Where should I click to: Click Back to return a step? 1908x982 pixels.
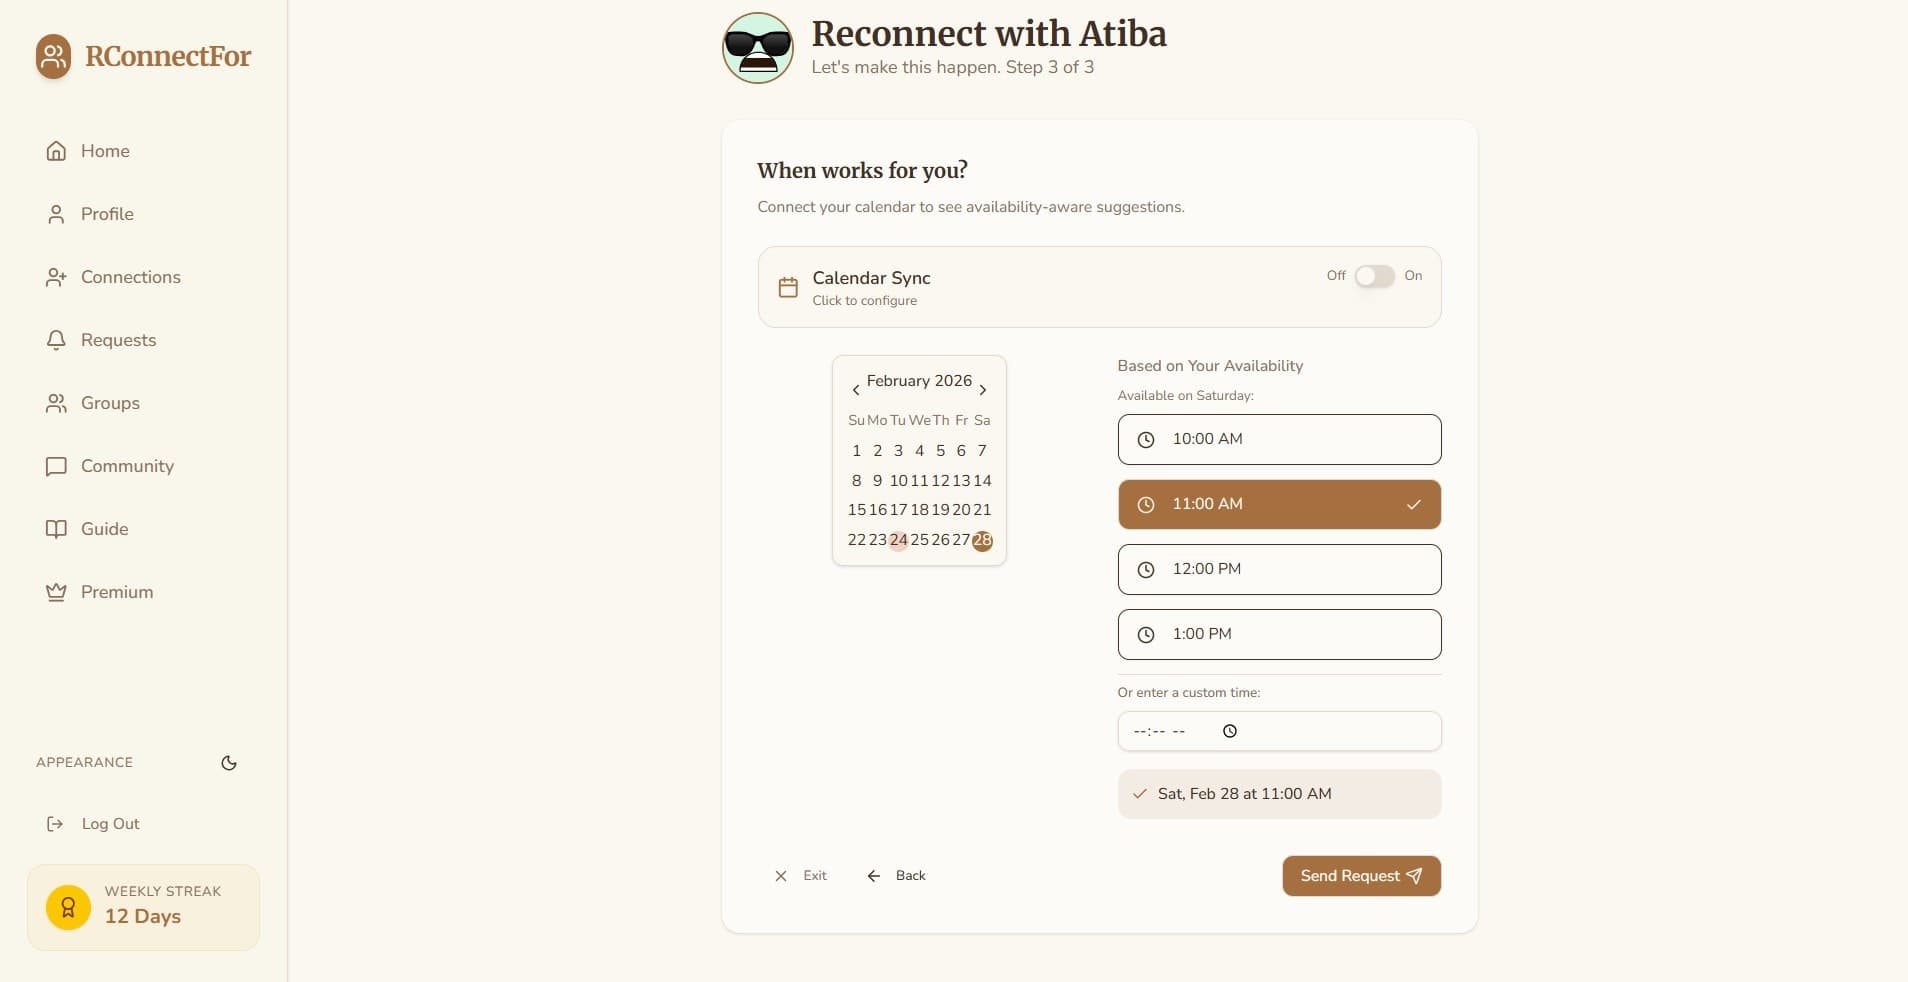895,875
